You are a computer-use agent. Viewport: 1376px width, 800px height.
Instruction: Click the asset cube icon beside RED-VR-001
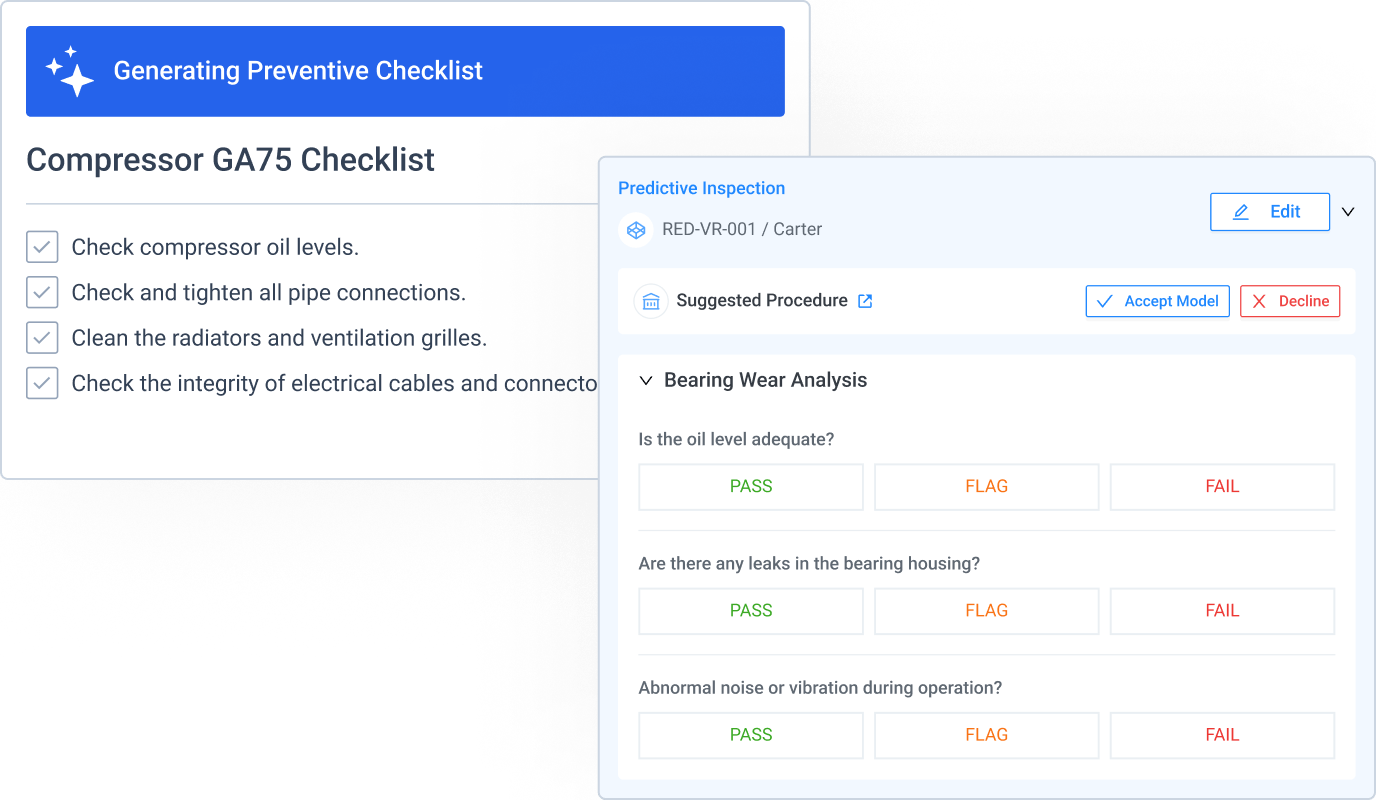pos(635,230)
